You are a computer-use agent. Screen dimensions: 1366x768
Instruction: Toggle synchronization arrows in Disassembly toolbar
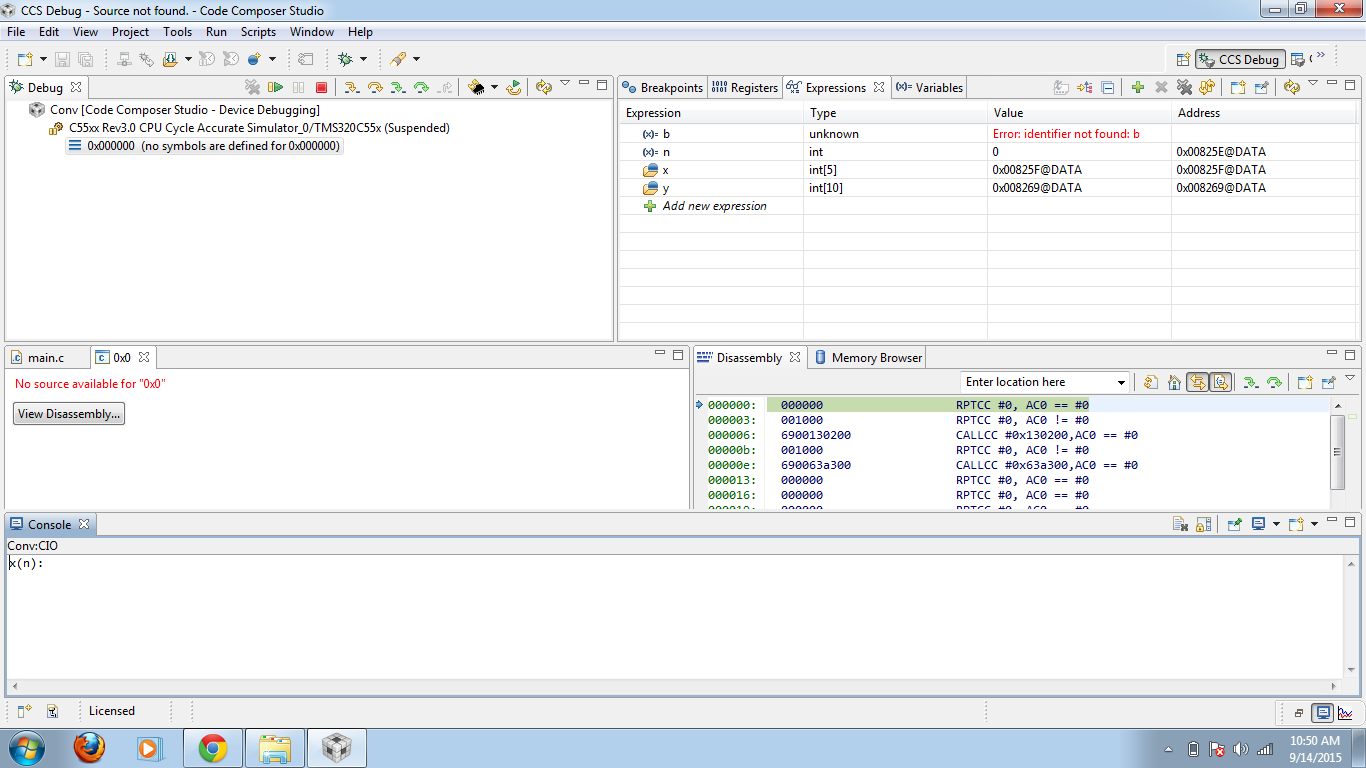1197,382
